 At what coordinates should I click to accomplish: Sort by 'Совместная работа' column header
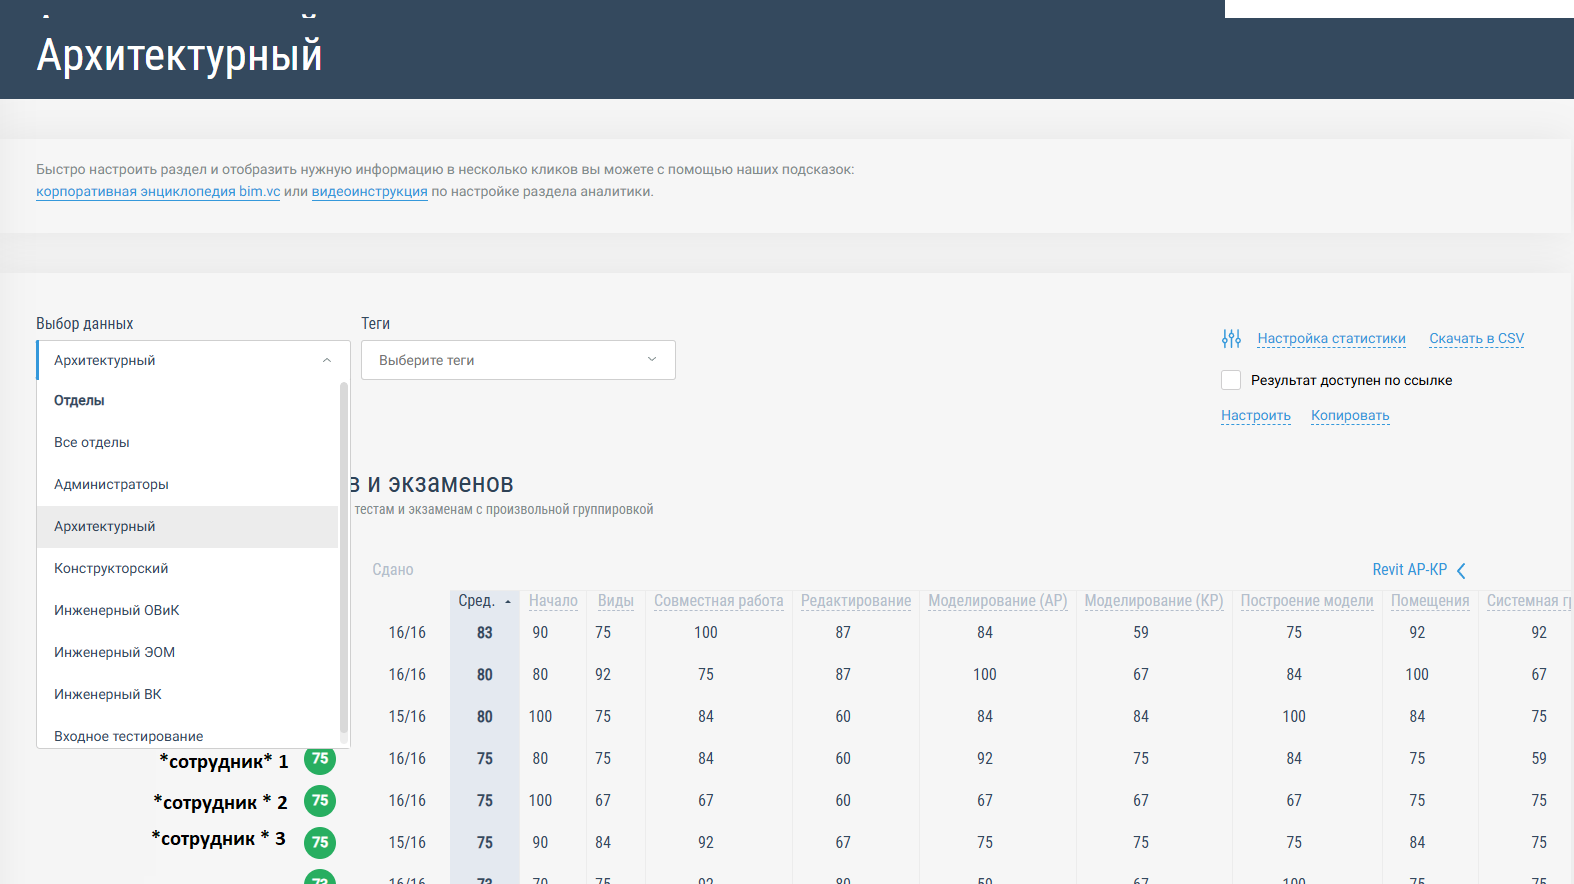(x=718, y=601)
